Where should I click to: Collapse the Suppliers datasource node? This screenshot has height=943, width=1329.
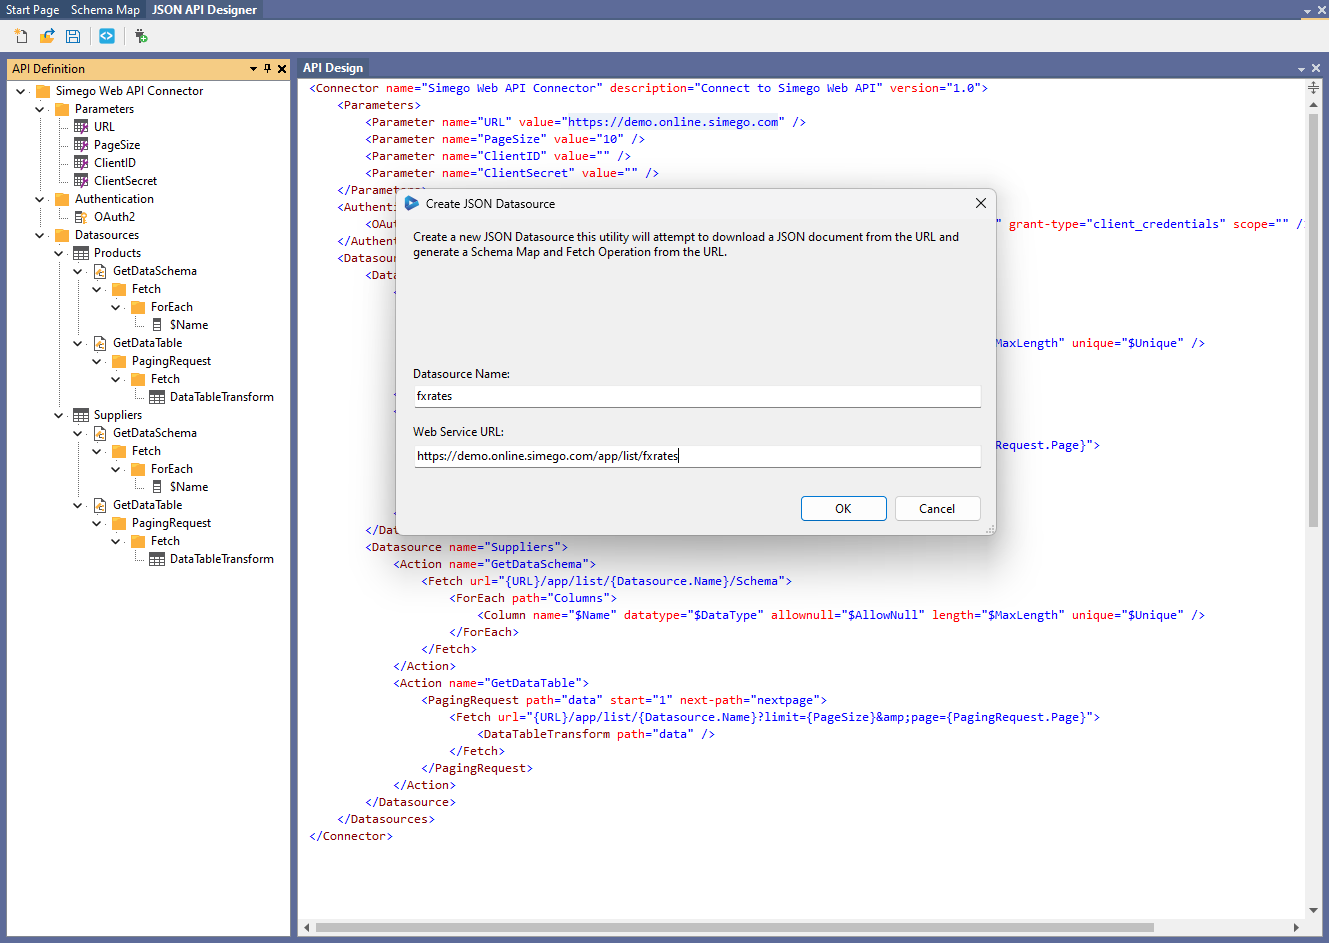tap(58, 415)
